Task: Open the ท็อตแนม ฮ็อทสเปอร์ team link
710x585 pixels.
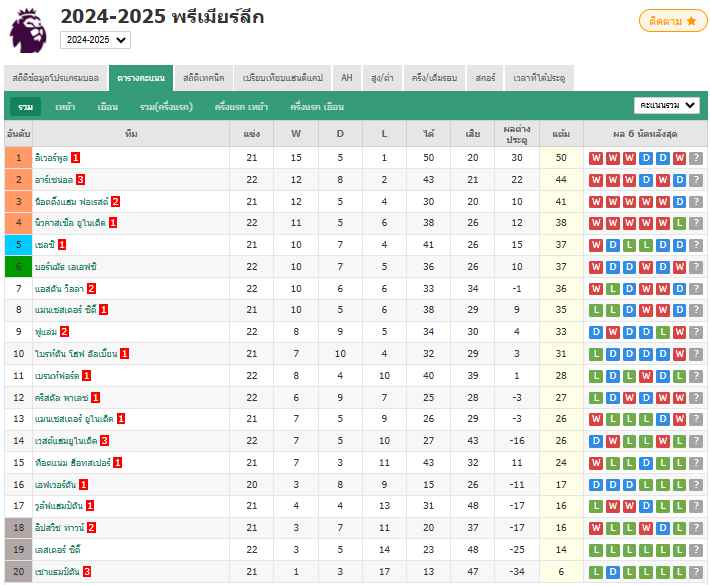Action: pyautogui.click(x=73, y=463)
